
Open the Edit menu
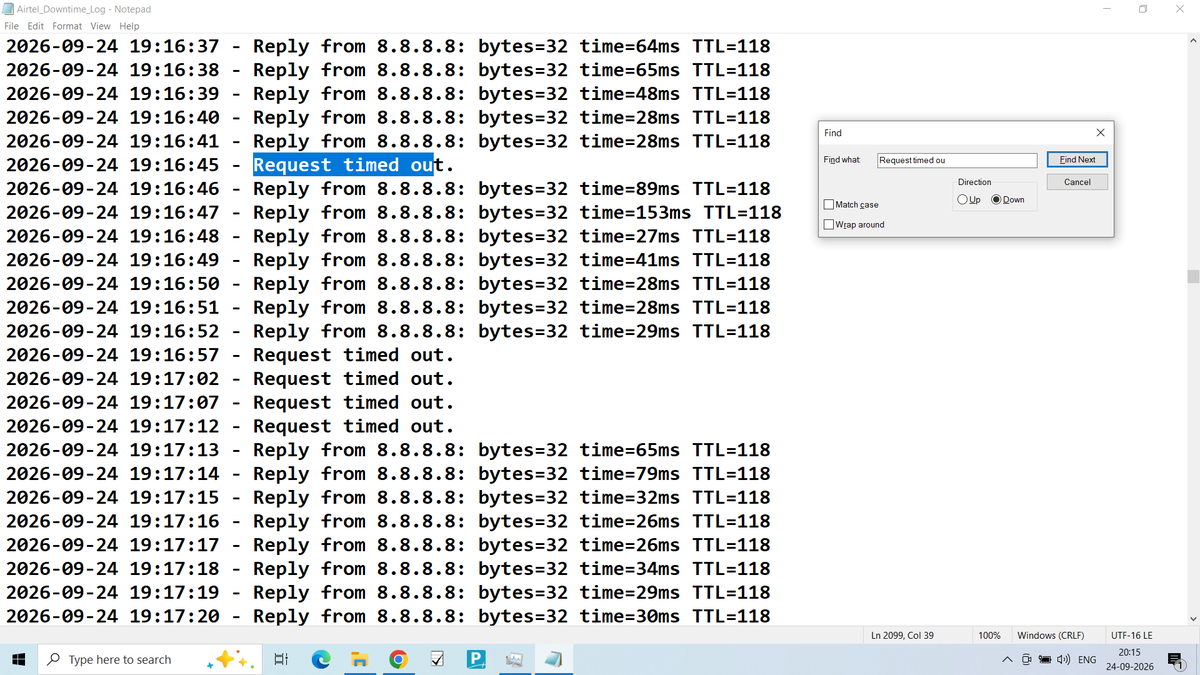[36, 26]
